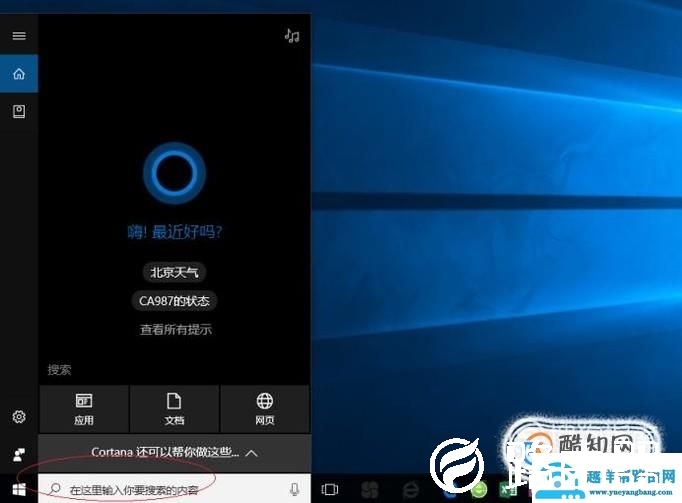The height and width of the screenshot is (503, 682).
Task: Open the Cortana Notebook icon
Action: point(18,112)
